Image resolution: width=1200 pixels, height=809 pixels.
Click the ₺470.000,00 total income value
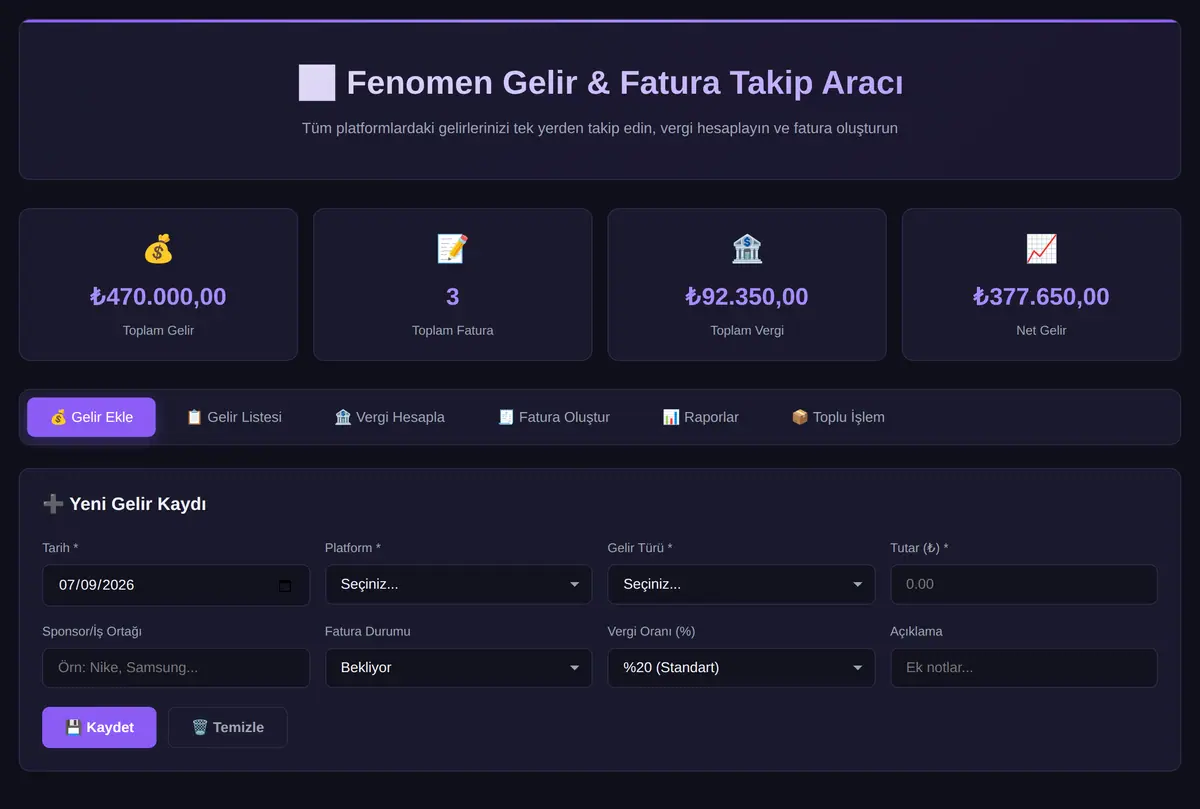158,297
